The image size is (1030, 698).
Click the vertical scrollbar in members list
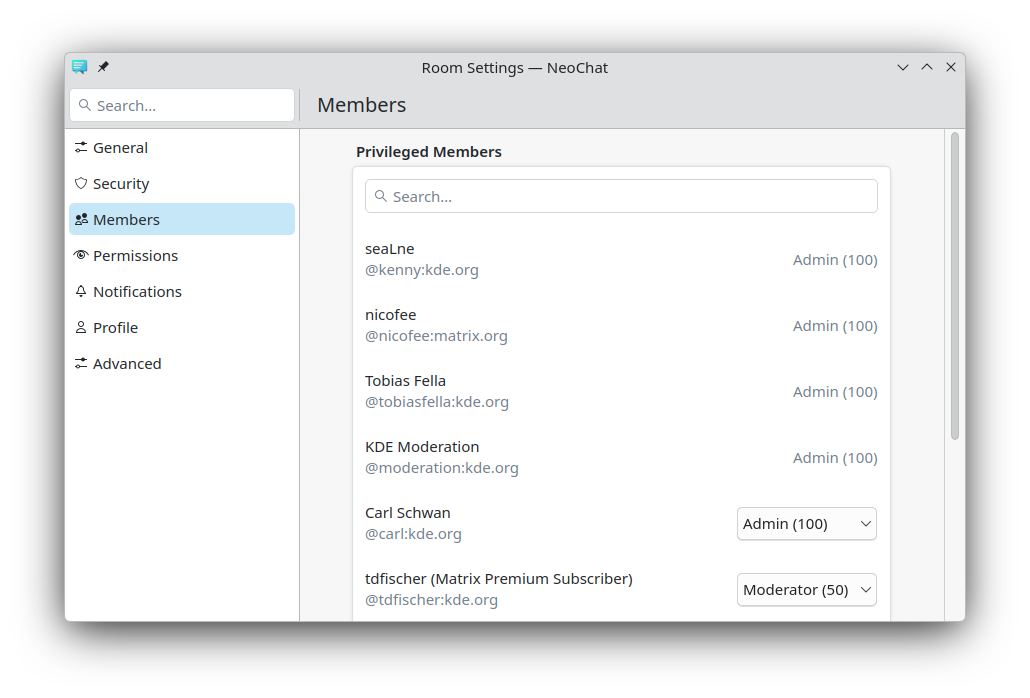point(954,286)
